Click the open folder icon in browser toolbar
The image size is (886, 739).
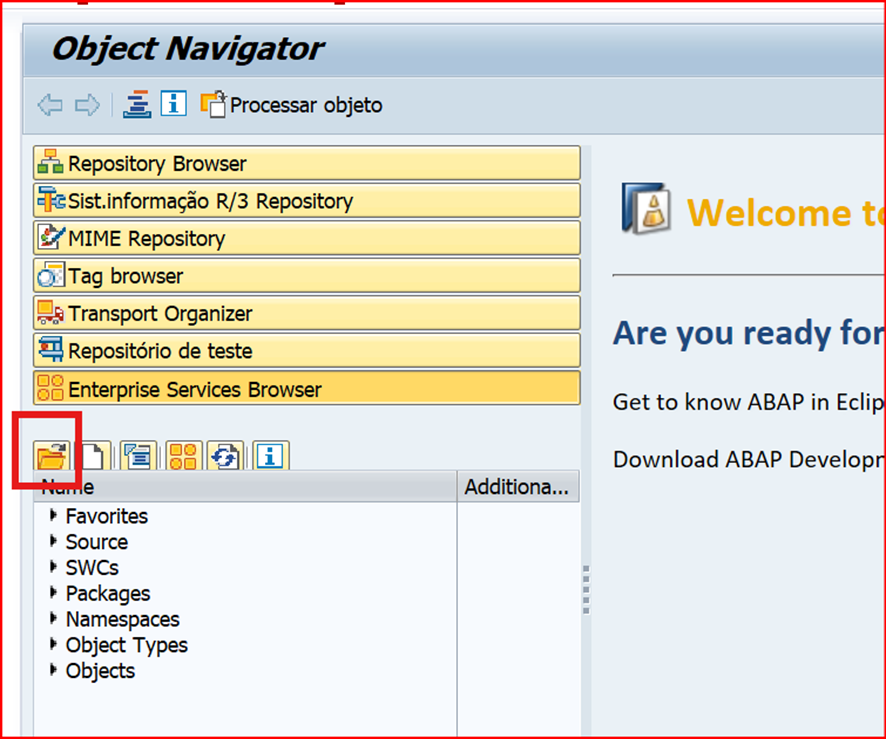pyautogui.click(x=50, y=456)
